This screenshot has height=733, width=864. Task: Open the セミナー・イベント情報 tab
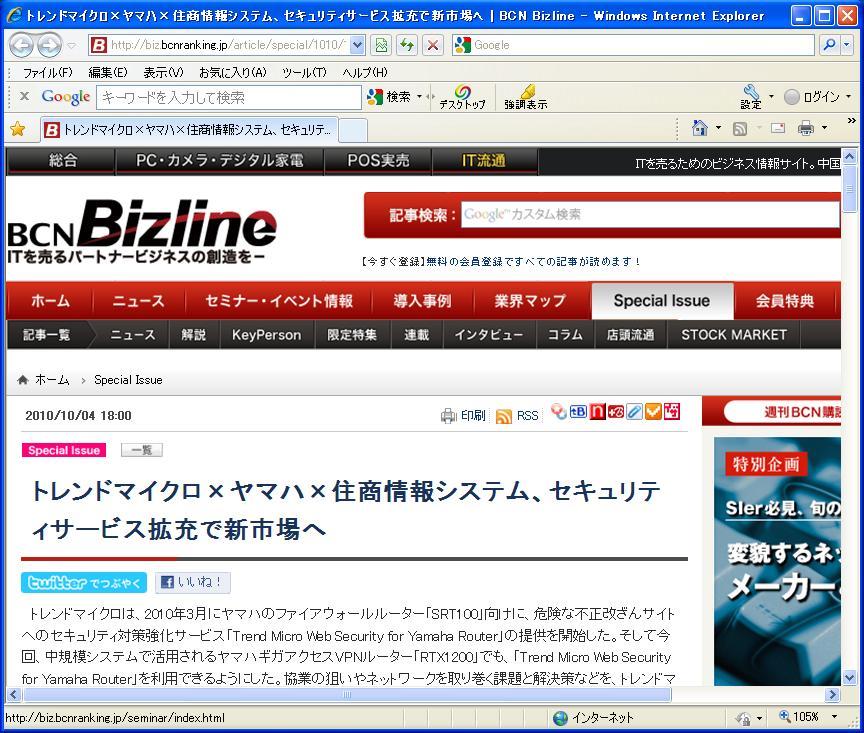pyautogui.click(x=279, y=301)
